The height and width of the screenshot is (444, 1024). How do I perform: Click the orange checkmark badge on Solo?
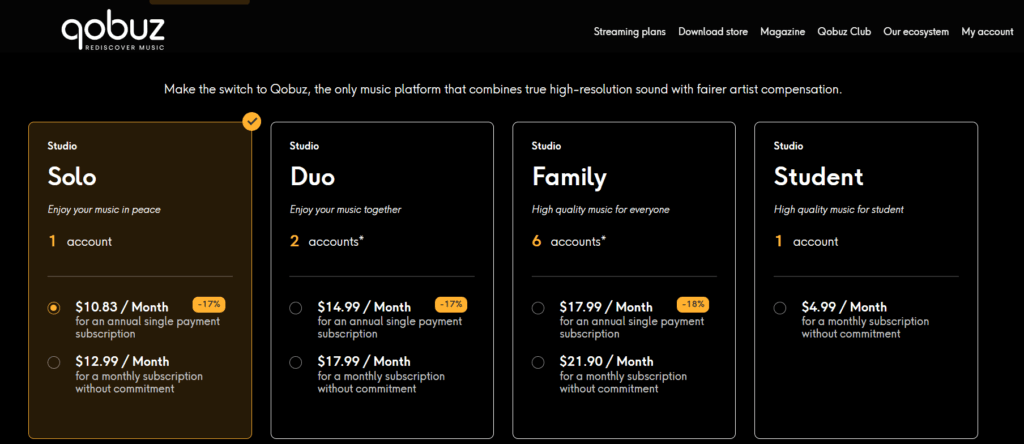point(252,122)
